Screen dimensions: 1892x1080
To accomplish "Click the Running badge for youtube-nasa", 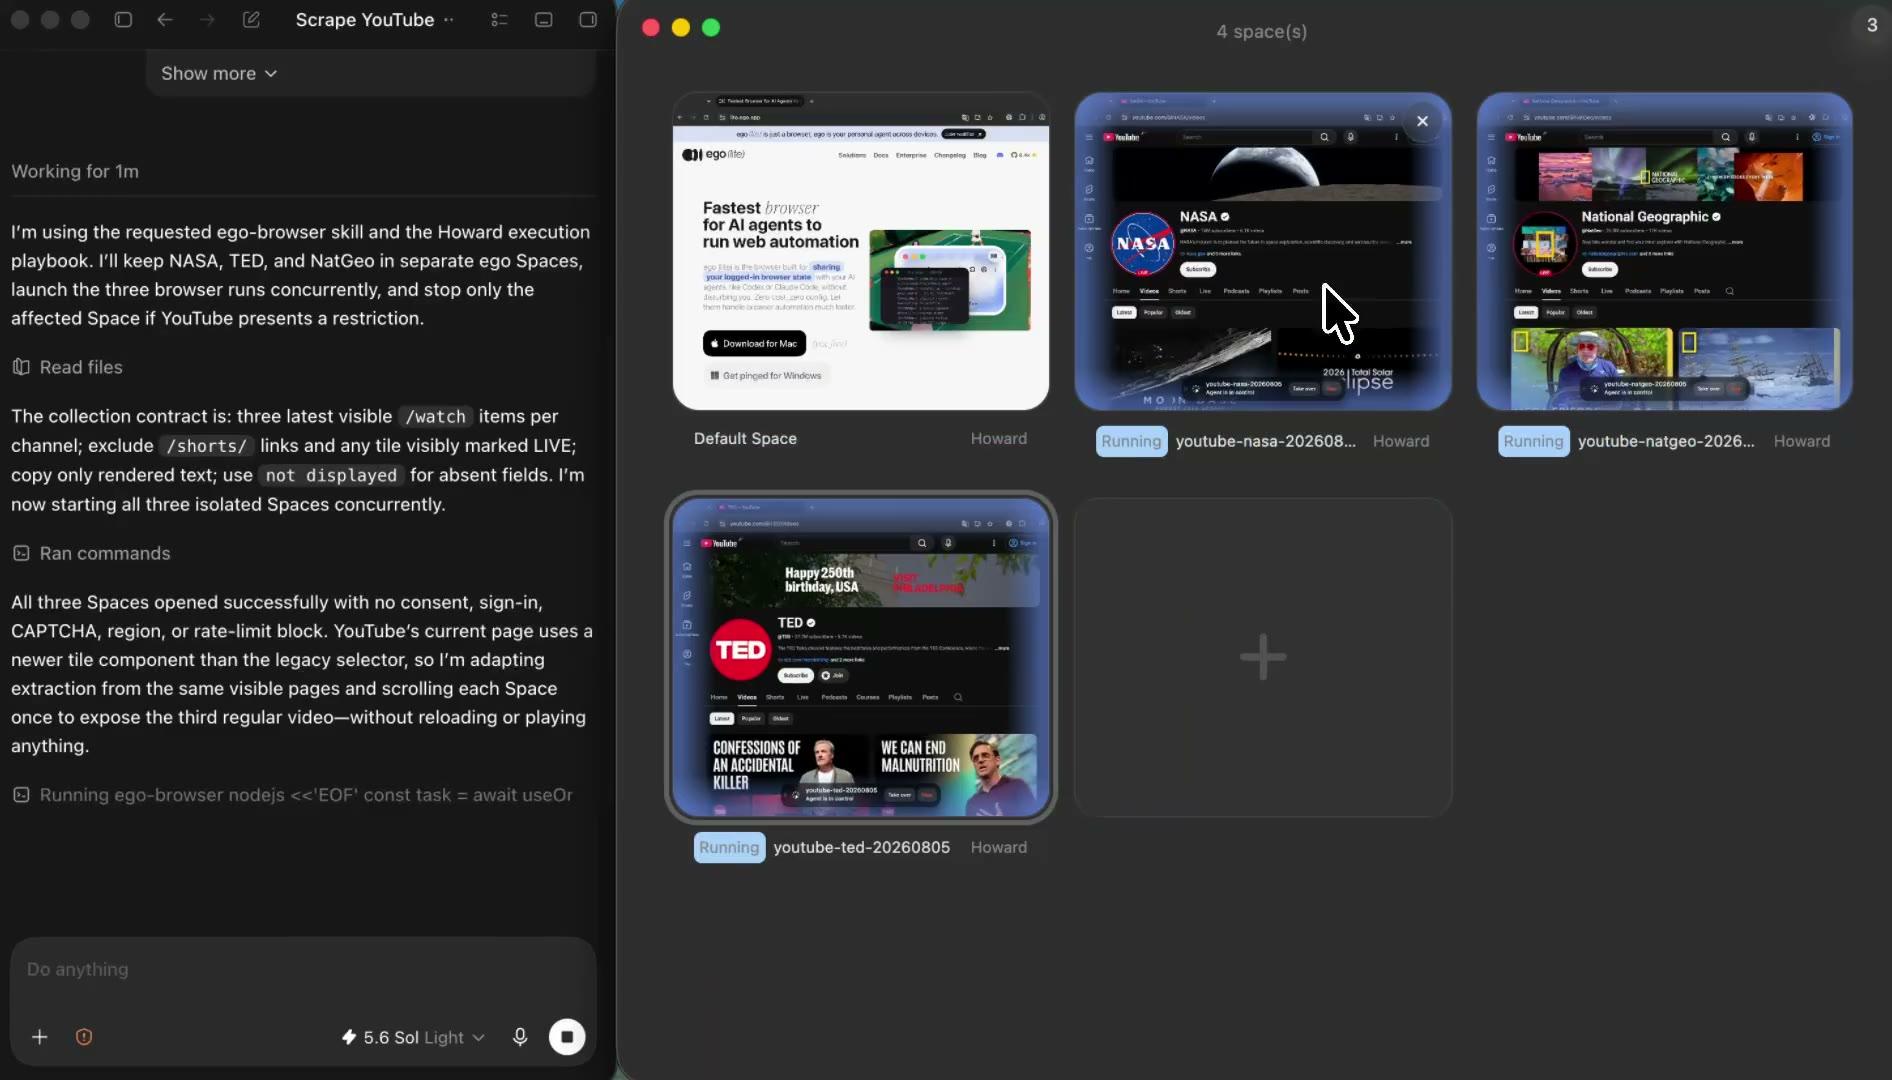I will 1131,441.
